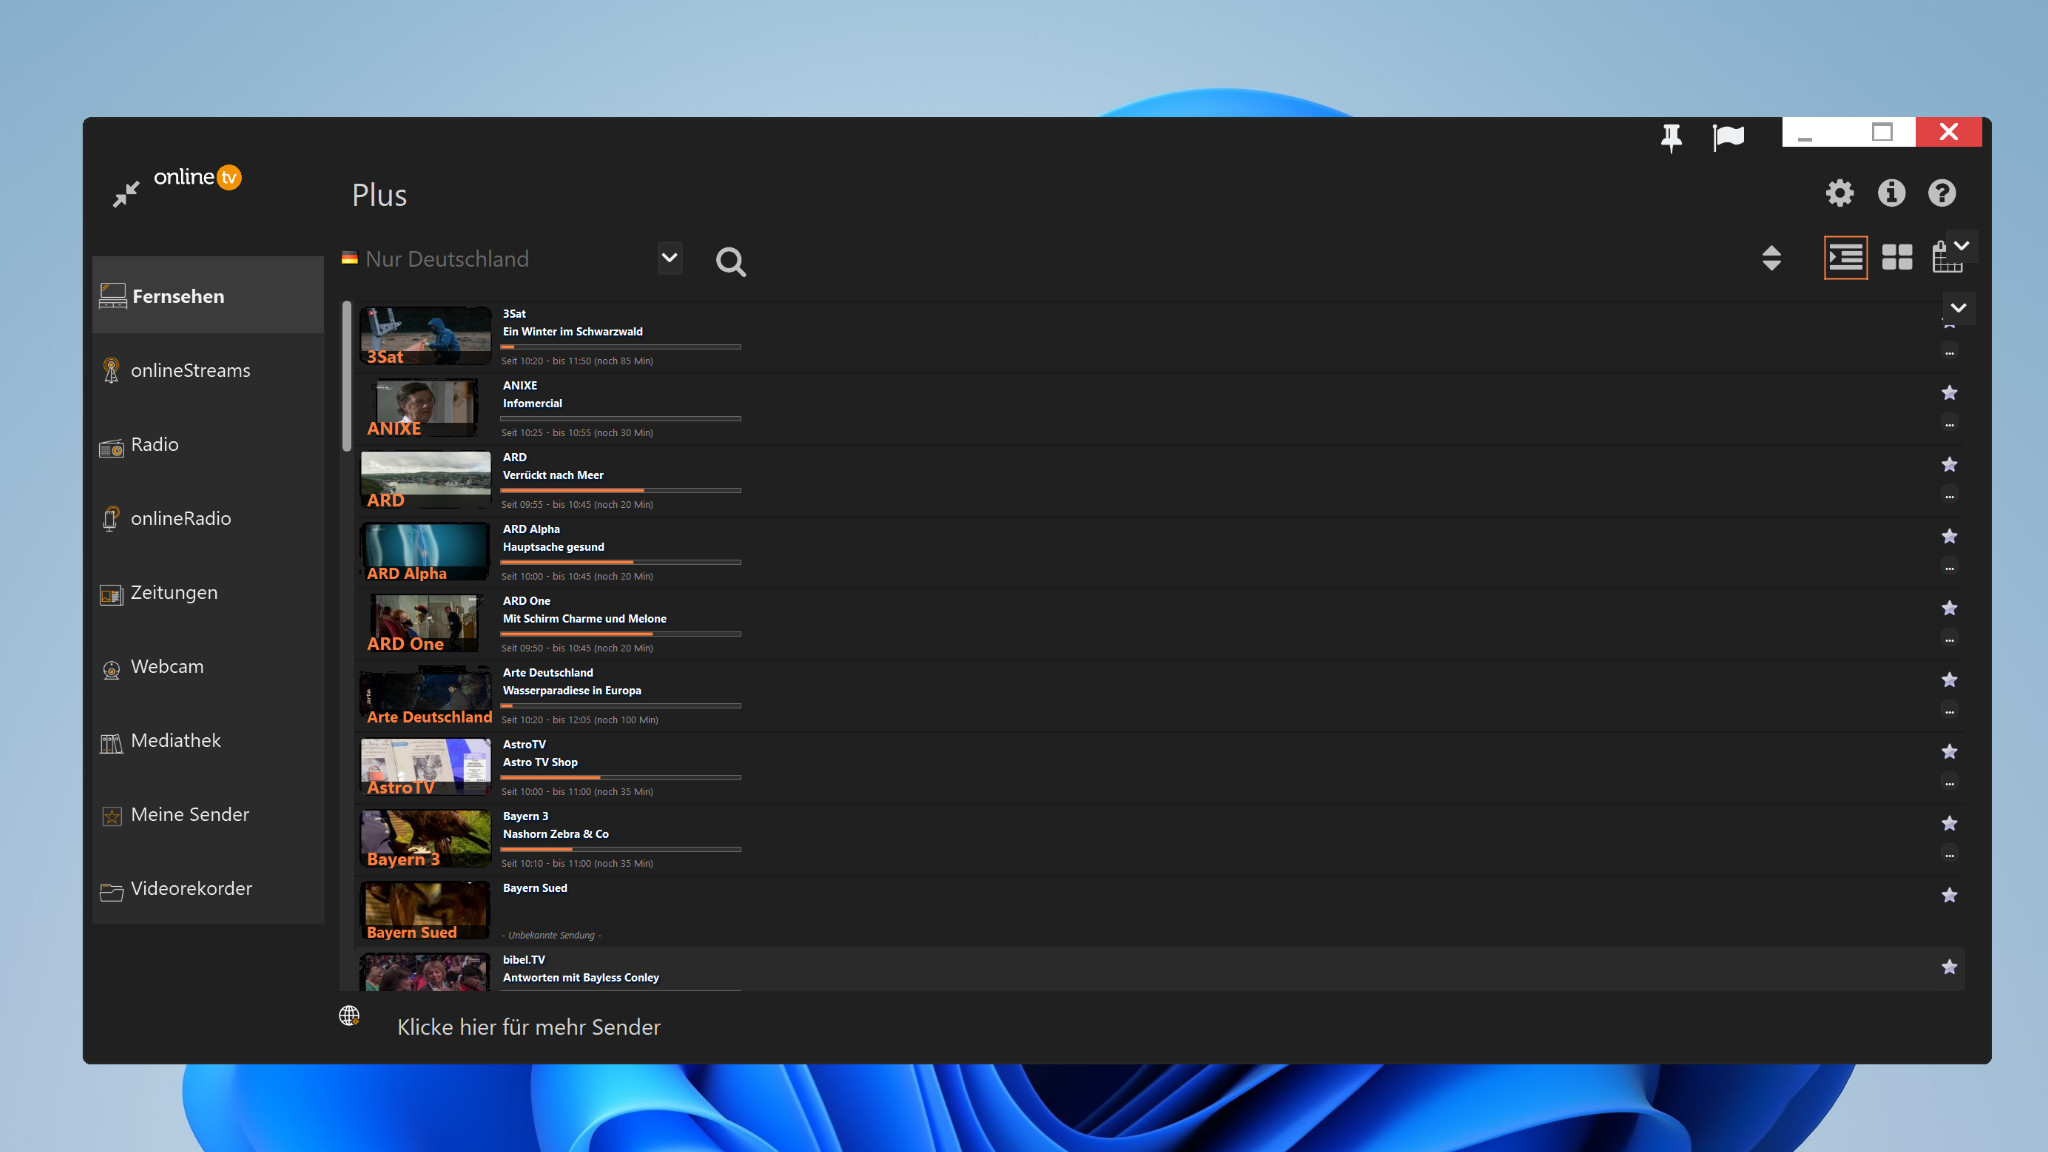Open Radio section
The image size is (2048, 1152).
point(208,444)
